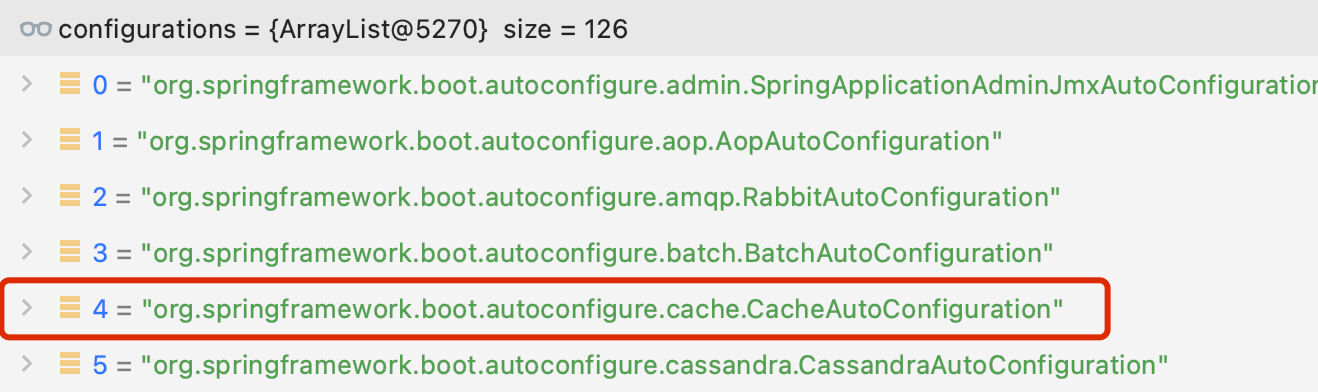Image resolution: width=1318 pixels, height=392 pixels.
Task: Expand element 5 CassandraAutoConfiguration node
Action: (28, 364)
